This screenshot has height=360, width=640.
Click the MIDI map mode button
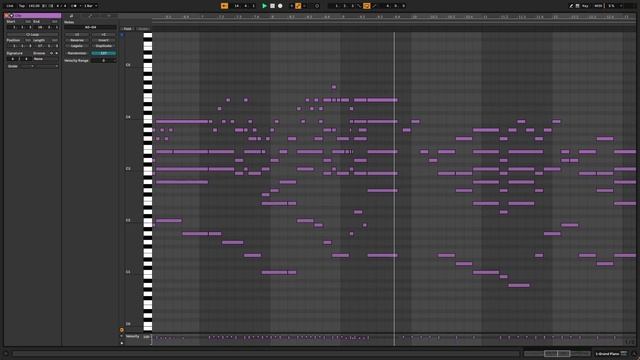598,6
